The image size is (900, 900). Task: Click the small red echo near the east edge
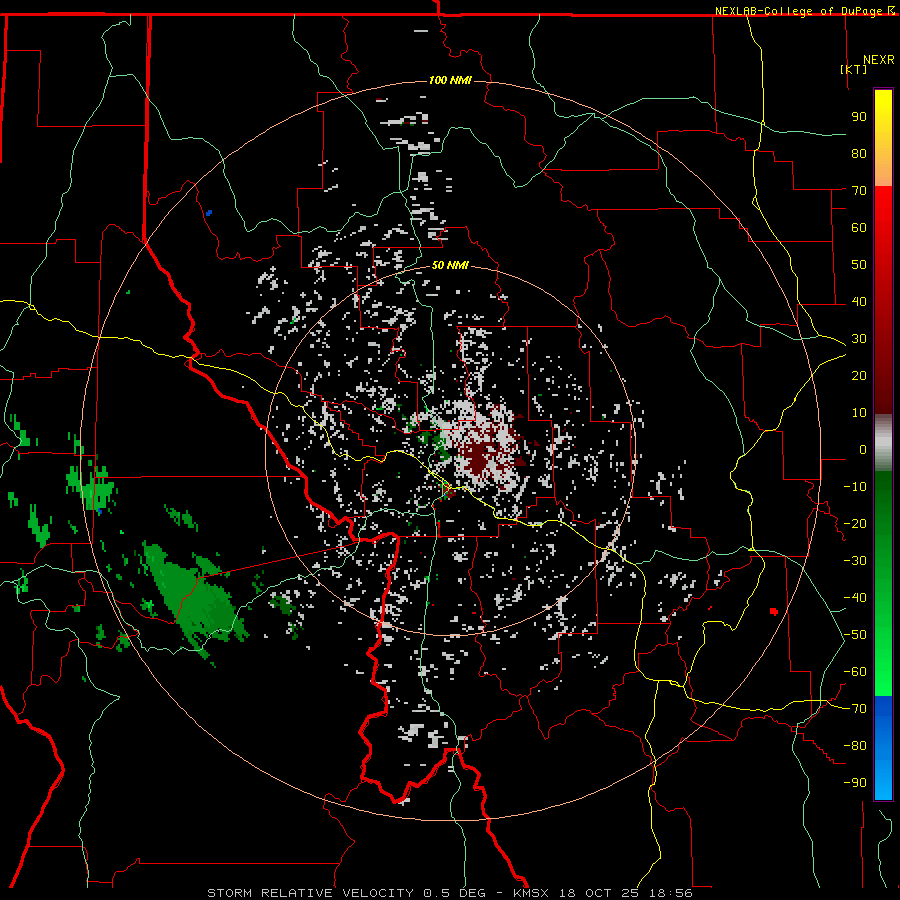tap(774, 611)
